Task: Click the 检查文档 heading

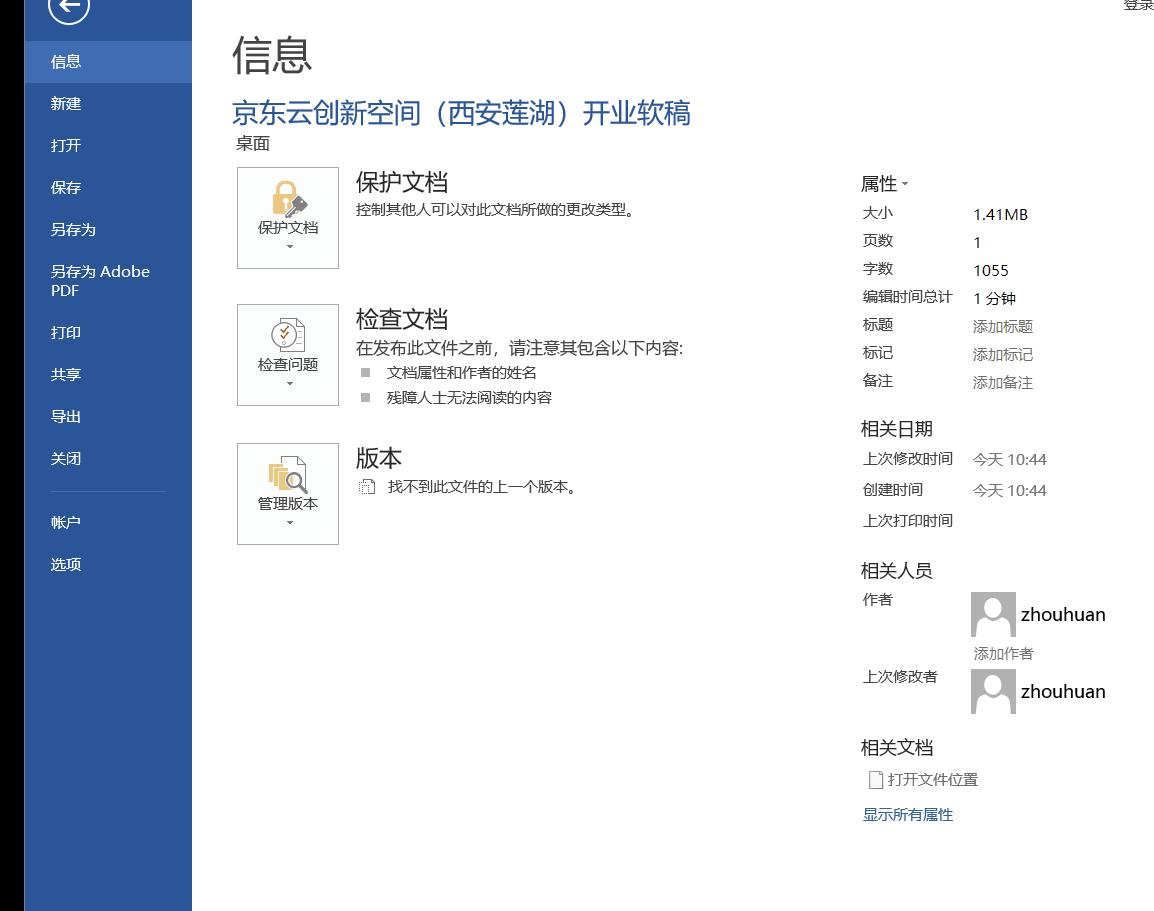Action: (402, 319)
